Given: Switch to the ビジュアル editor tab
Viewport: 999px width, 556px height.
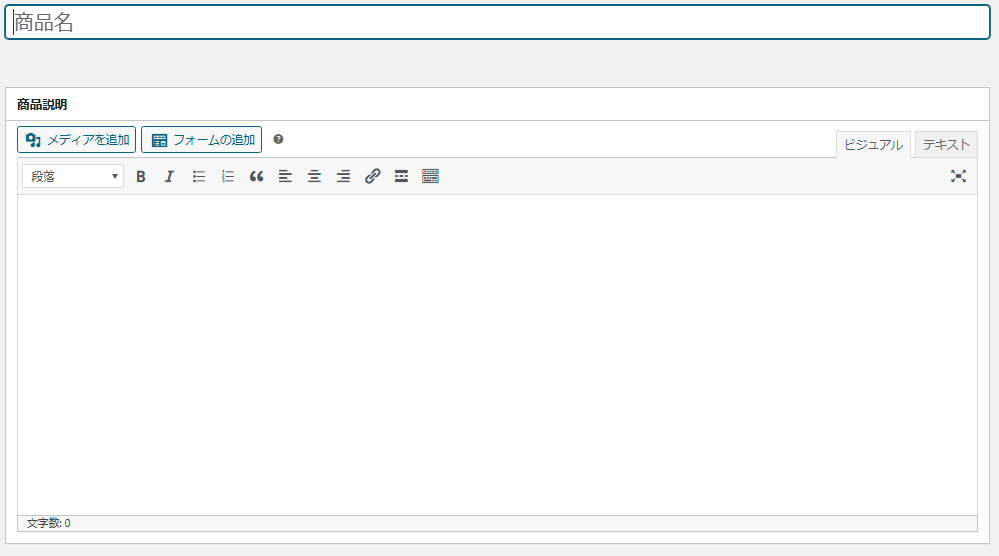Looking at the screenshot, I should click(872, 145).
